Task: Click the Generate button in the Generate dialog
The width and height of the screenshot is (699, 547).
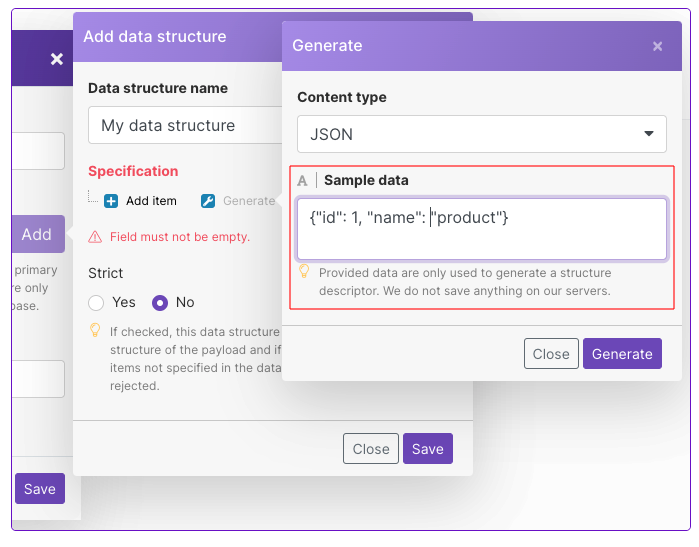Action: point(622,353)
